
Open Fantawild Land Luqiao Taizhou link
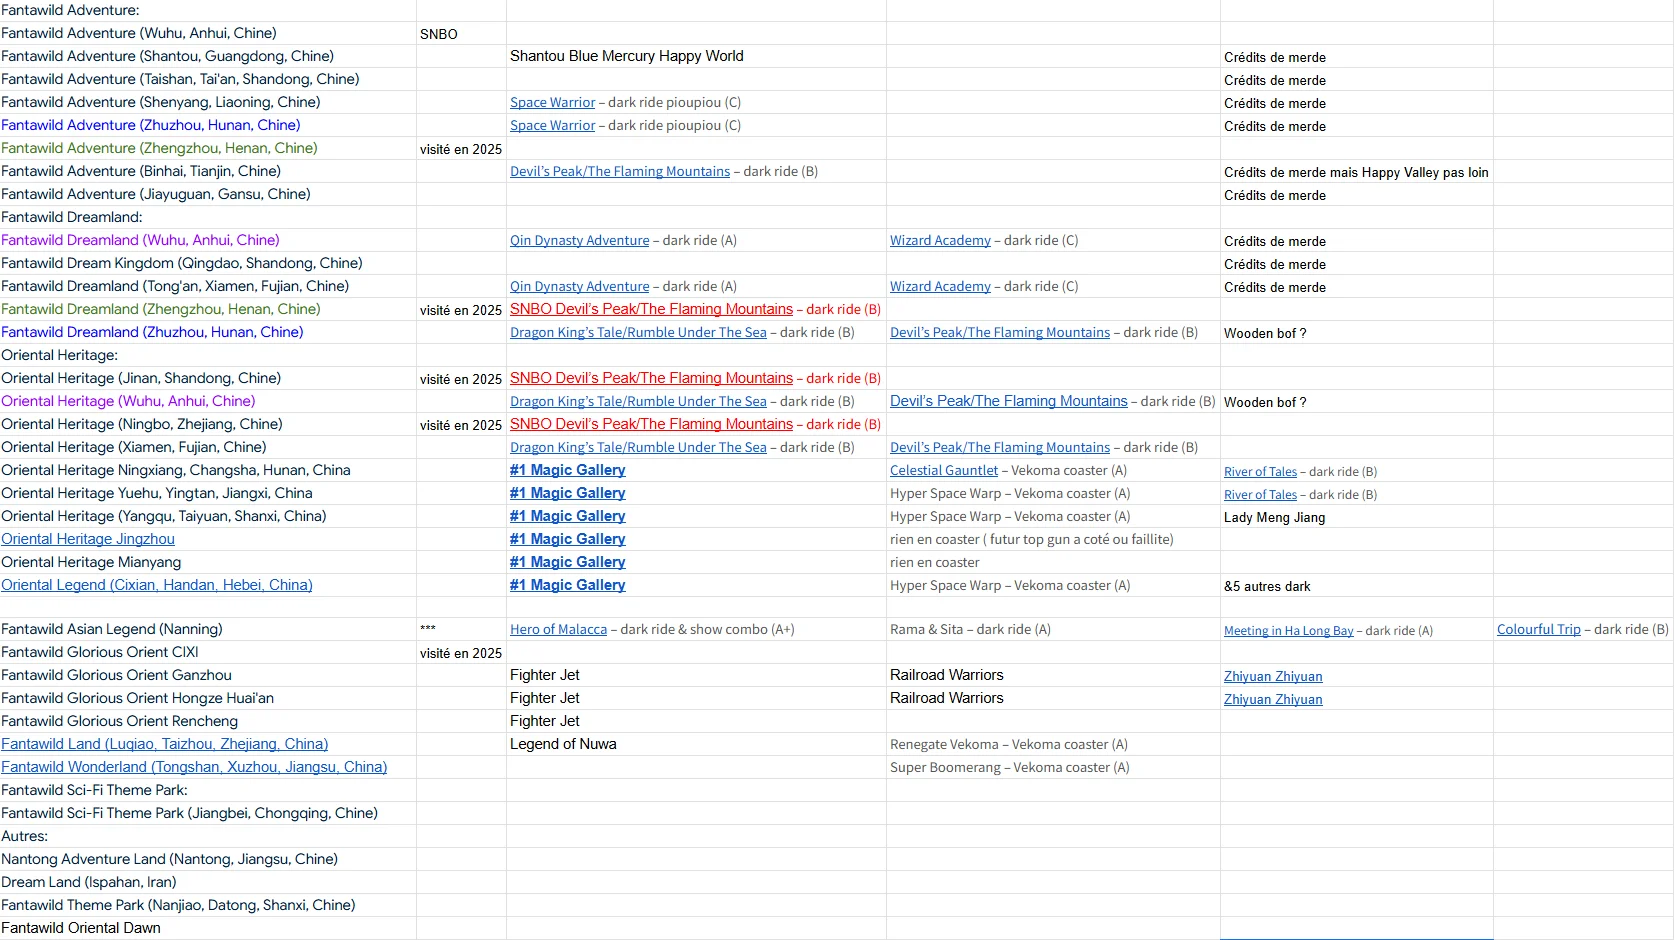[164, 744]
